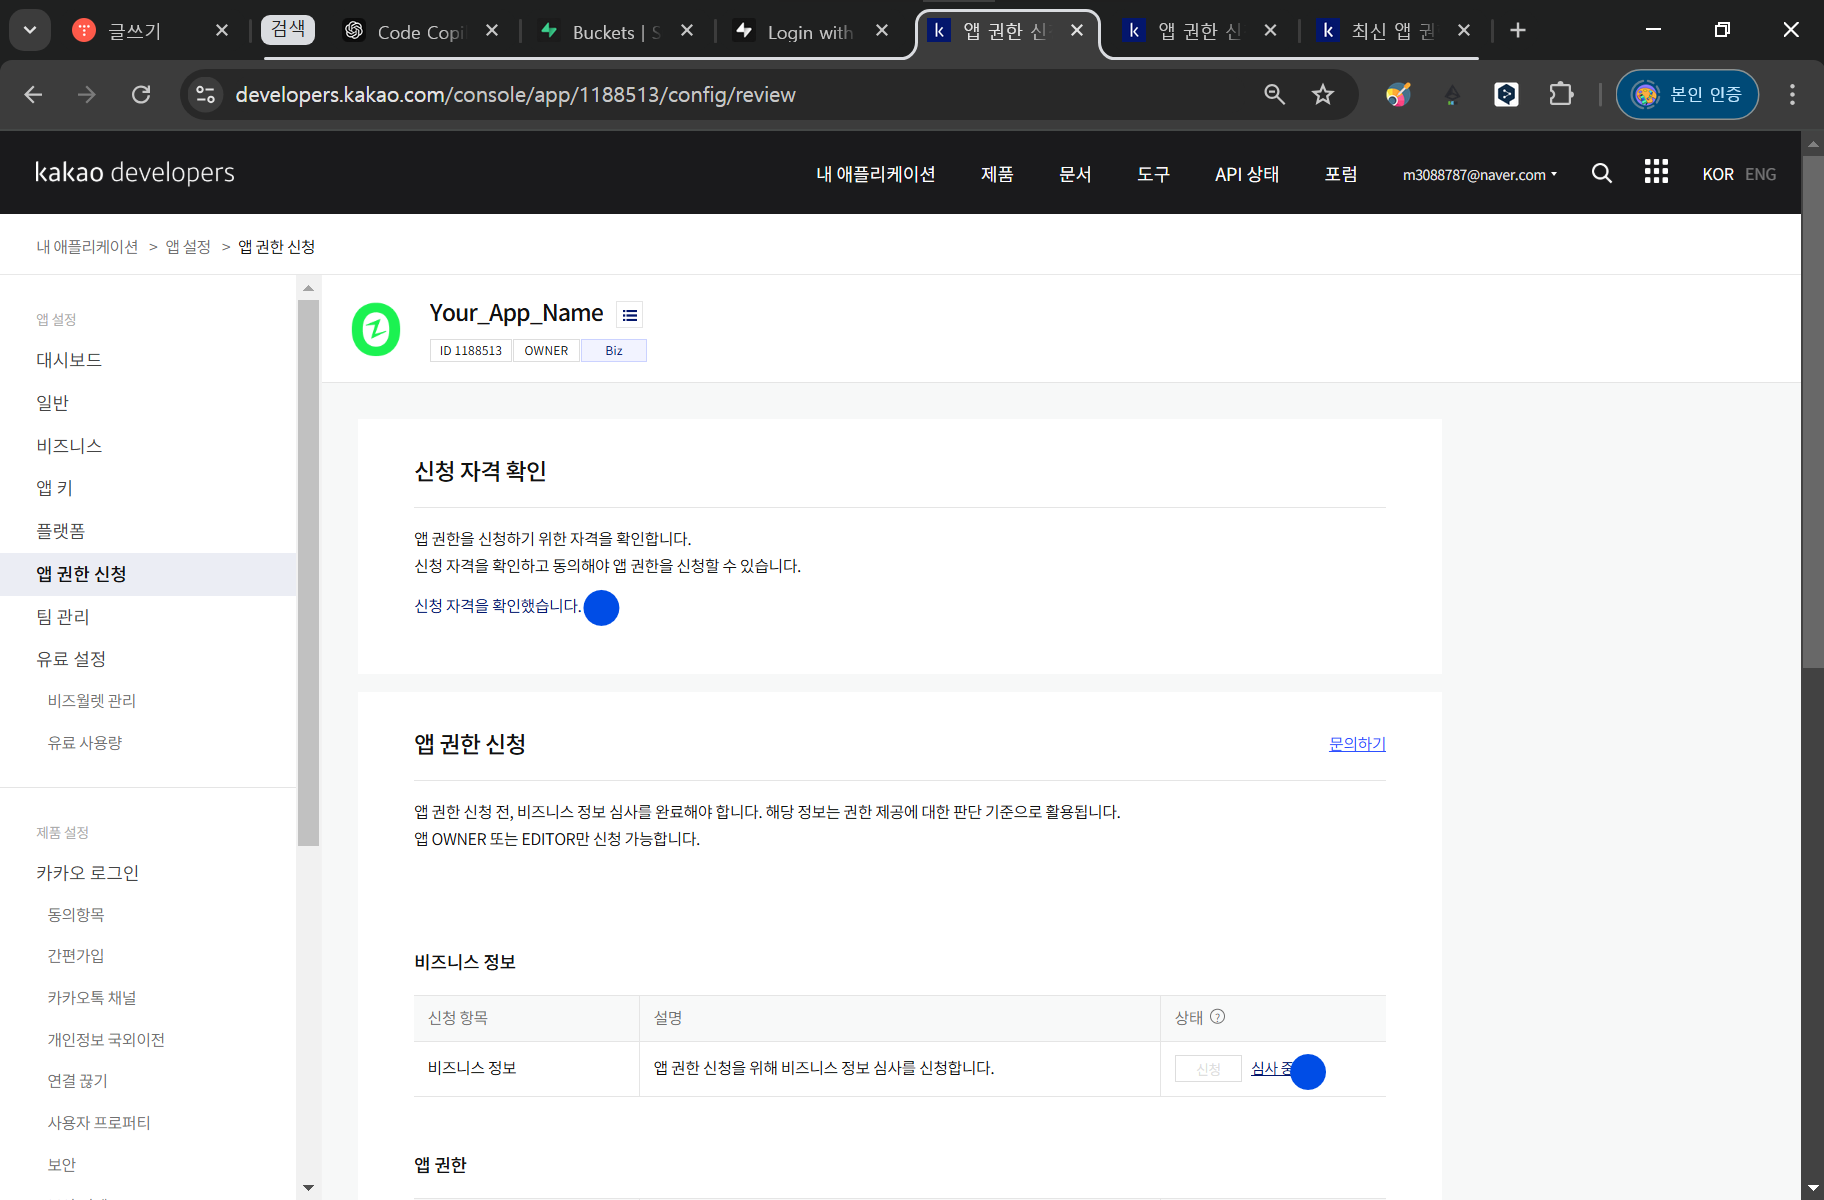Open 카카오톡 채널 in the sidebar
This screenshot has width=1824, height=1200.
pos(92,998)
